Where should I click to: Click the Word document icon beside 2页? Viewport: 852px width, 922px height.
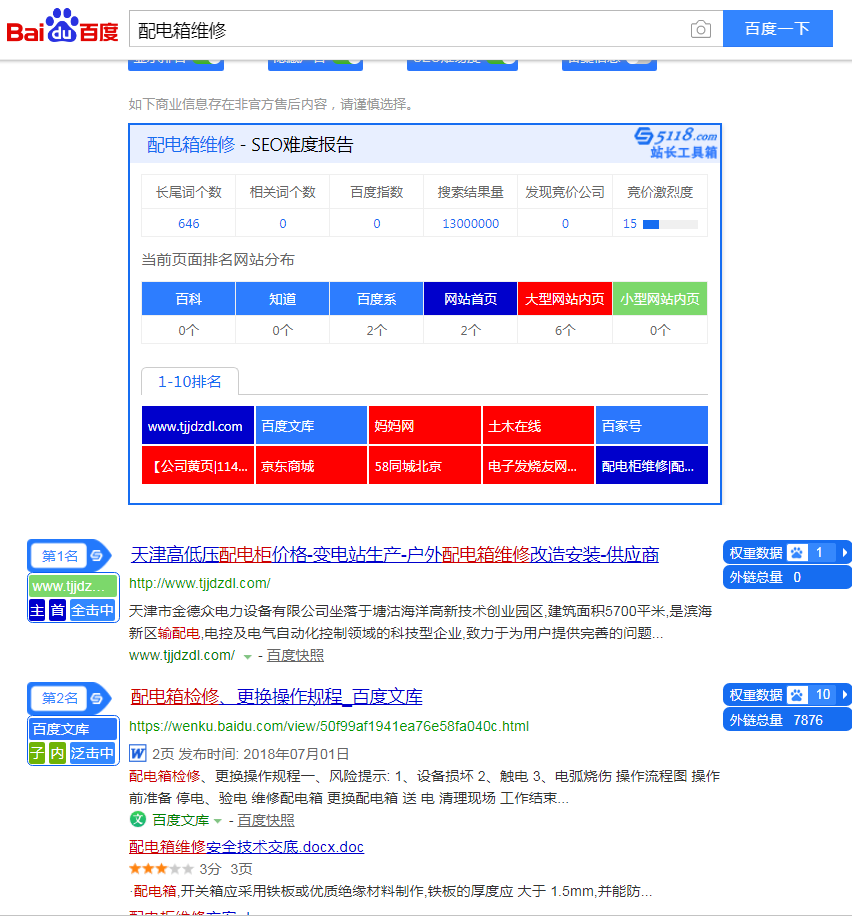coord(138,753)
